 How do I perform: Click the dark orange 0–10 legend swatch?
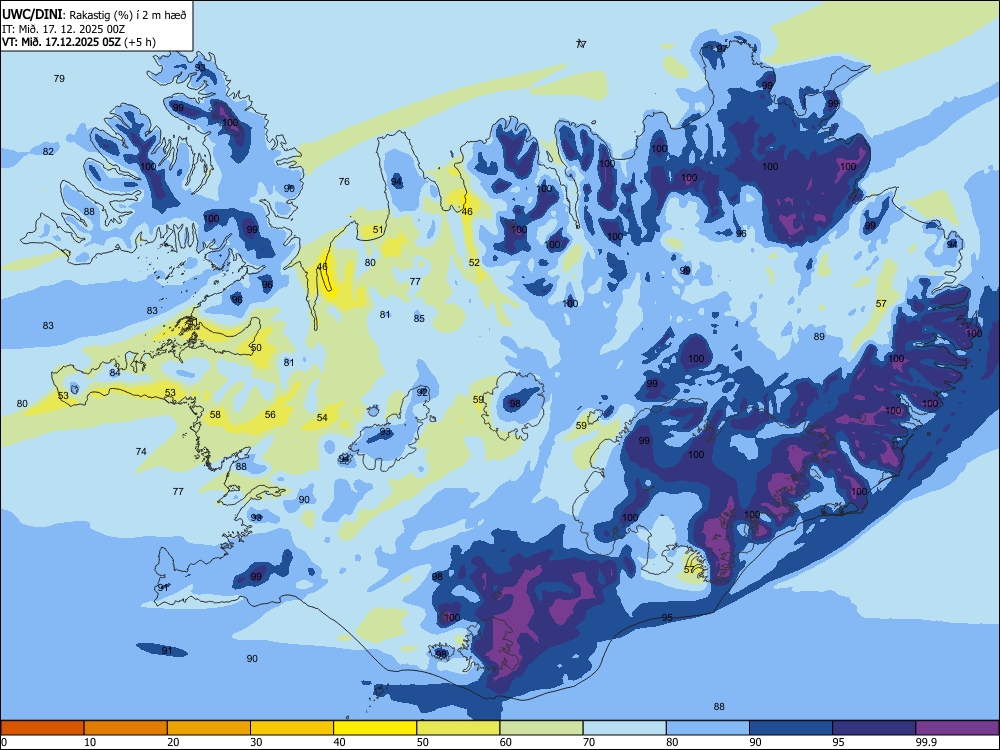[x=42, y=728]
